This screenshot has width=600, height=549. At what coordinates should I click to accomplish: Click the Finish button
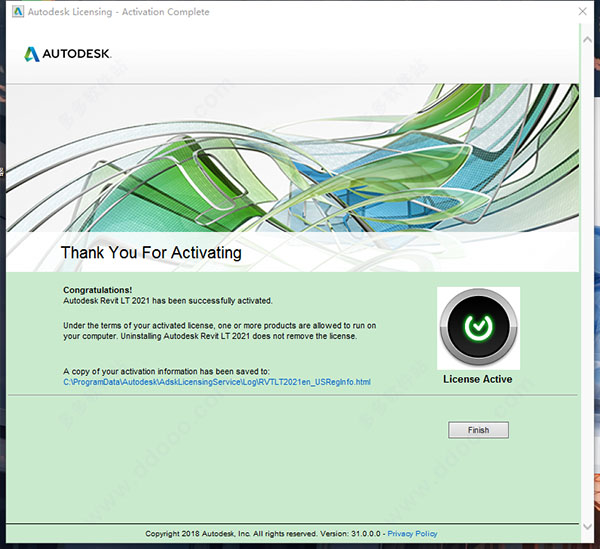(478, 430)
